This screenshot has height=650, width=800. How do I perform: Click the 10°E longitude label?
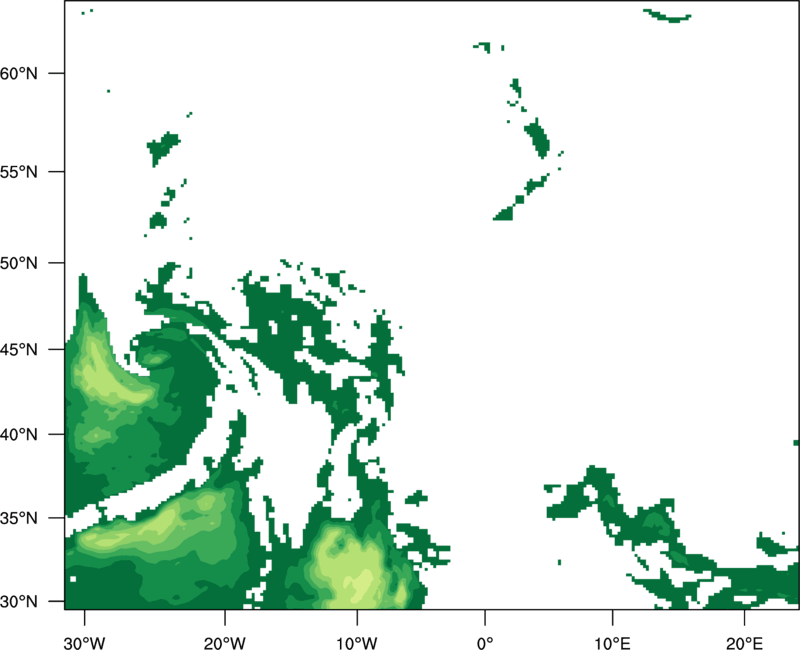(612, 643)
